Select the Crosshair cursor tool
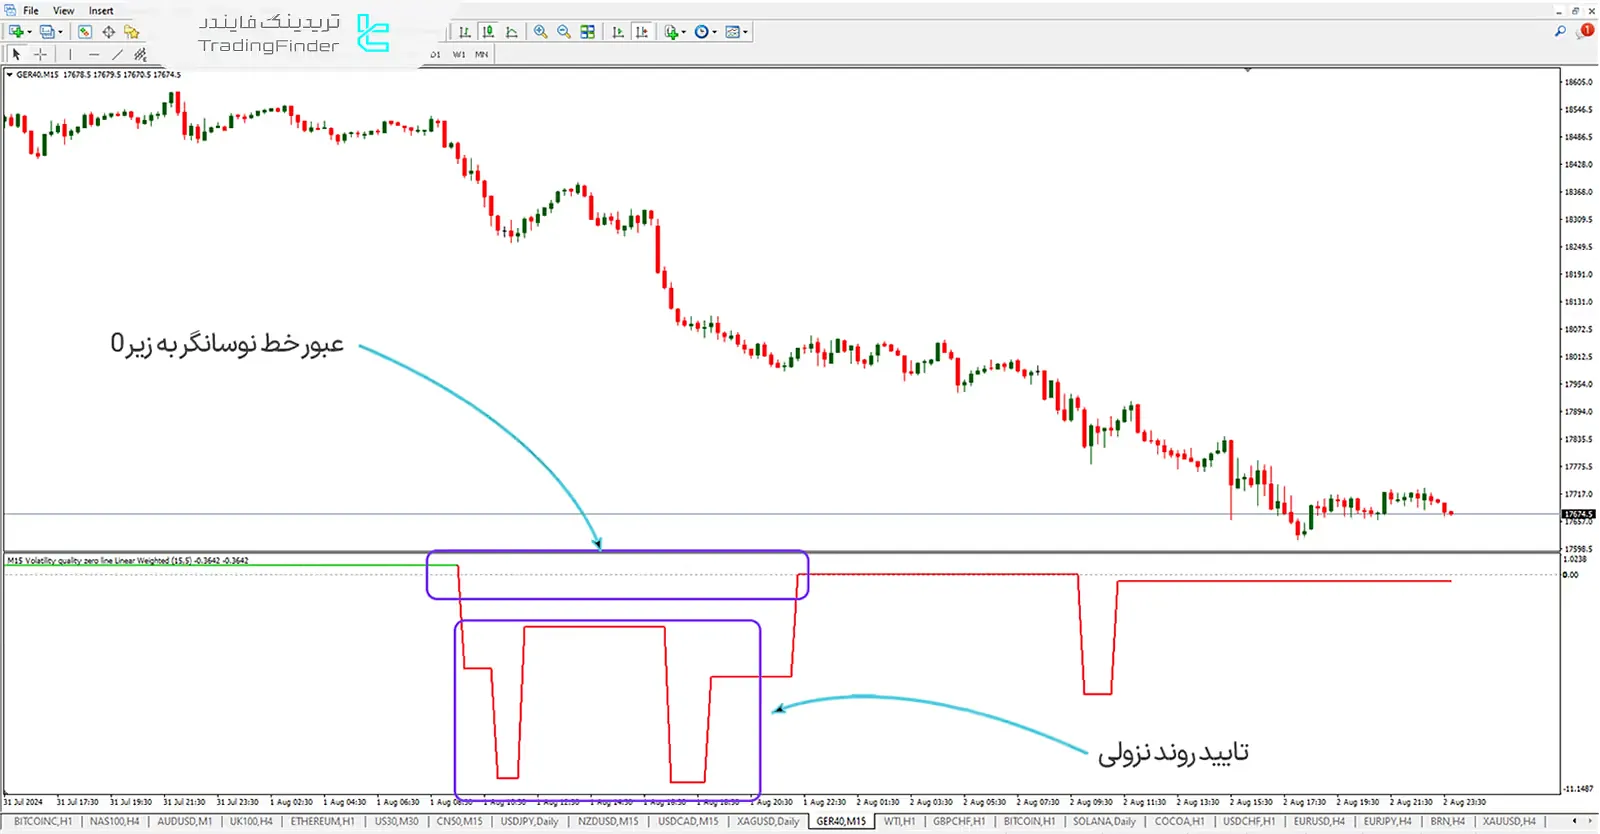Screen dimensions: 1600x834 pos(40,55)
